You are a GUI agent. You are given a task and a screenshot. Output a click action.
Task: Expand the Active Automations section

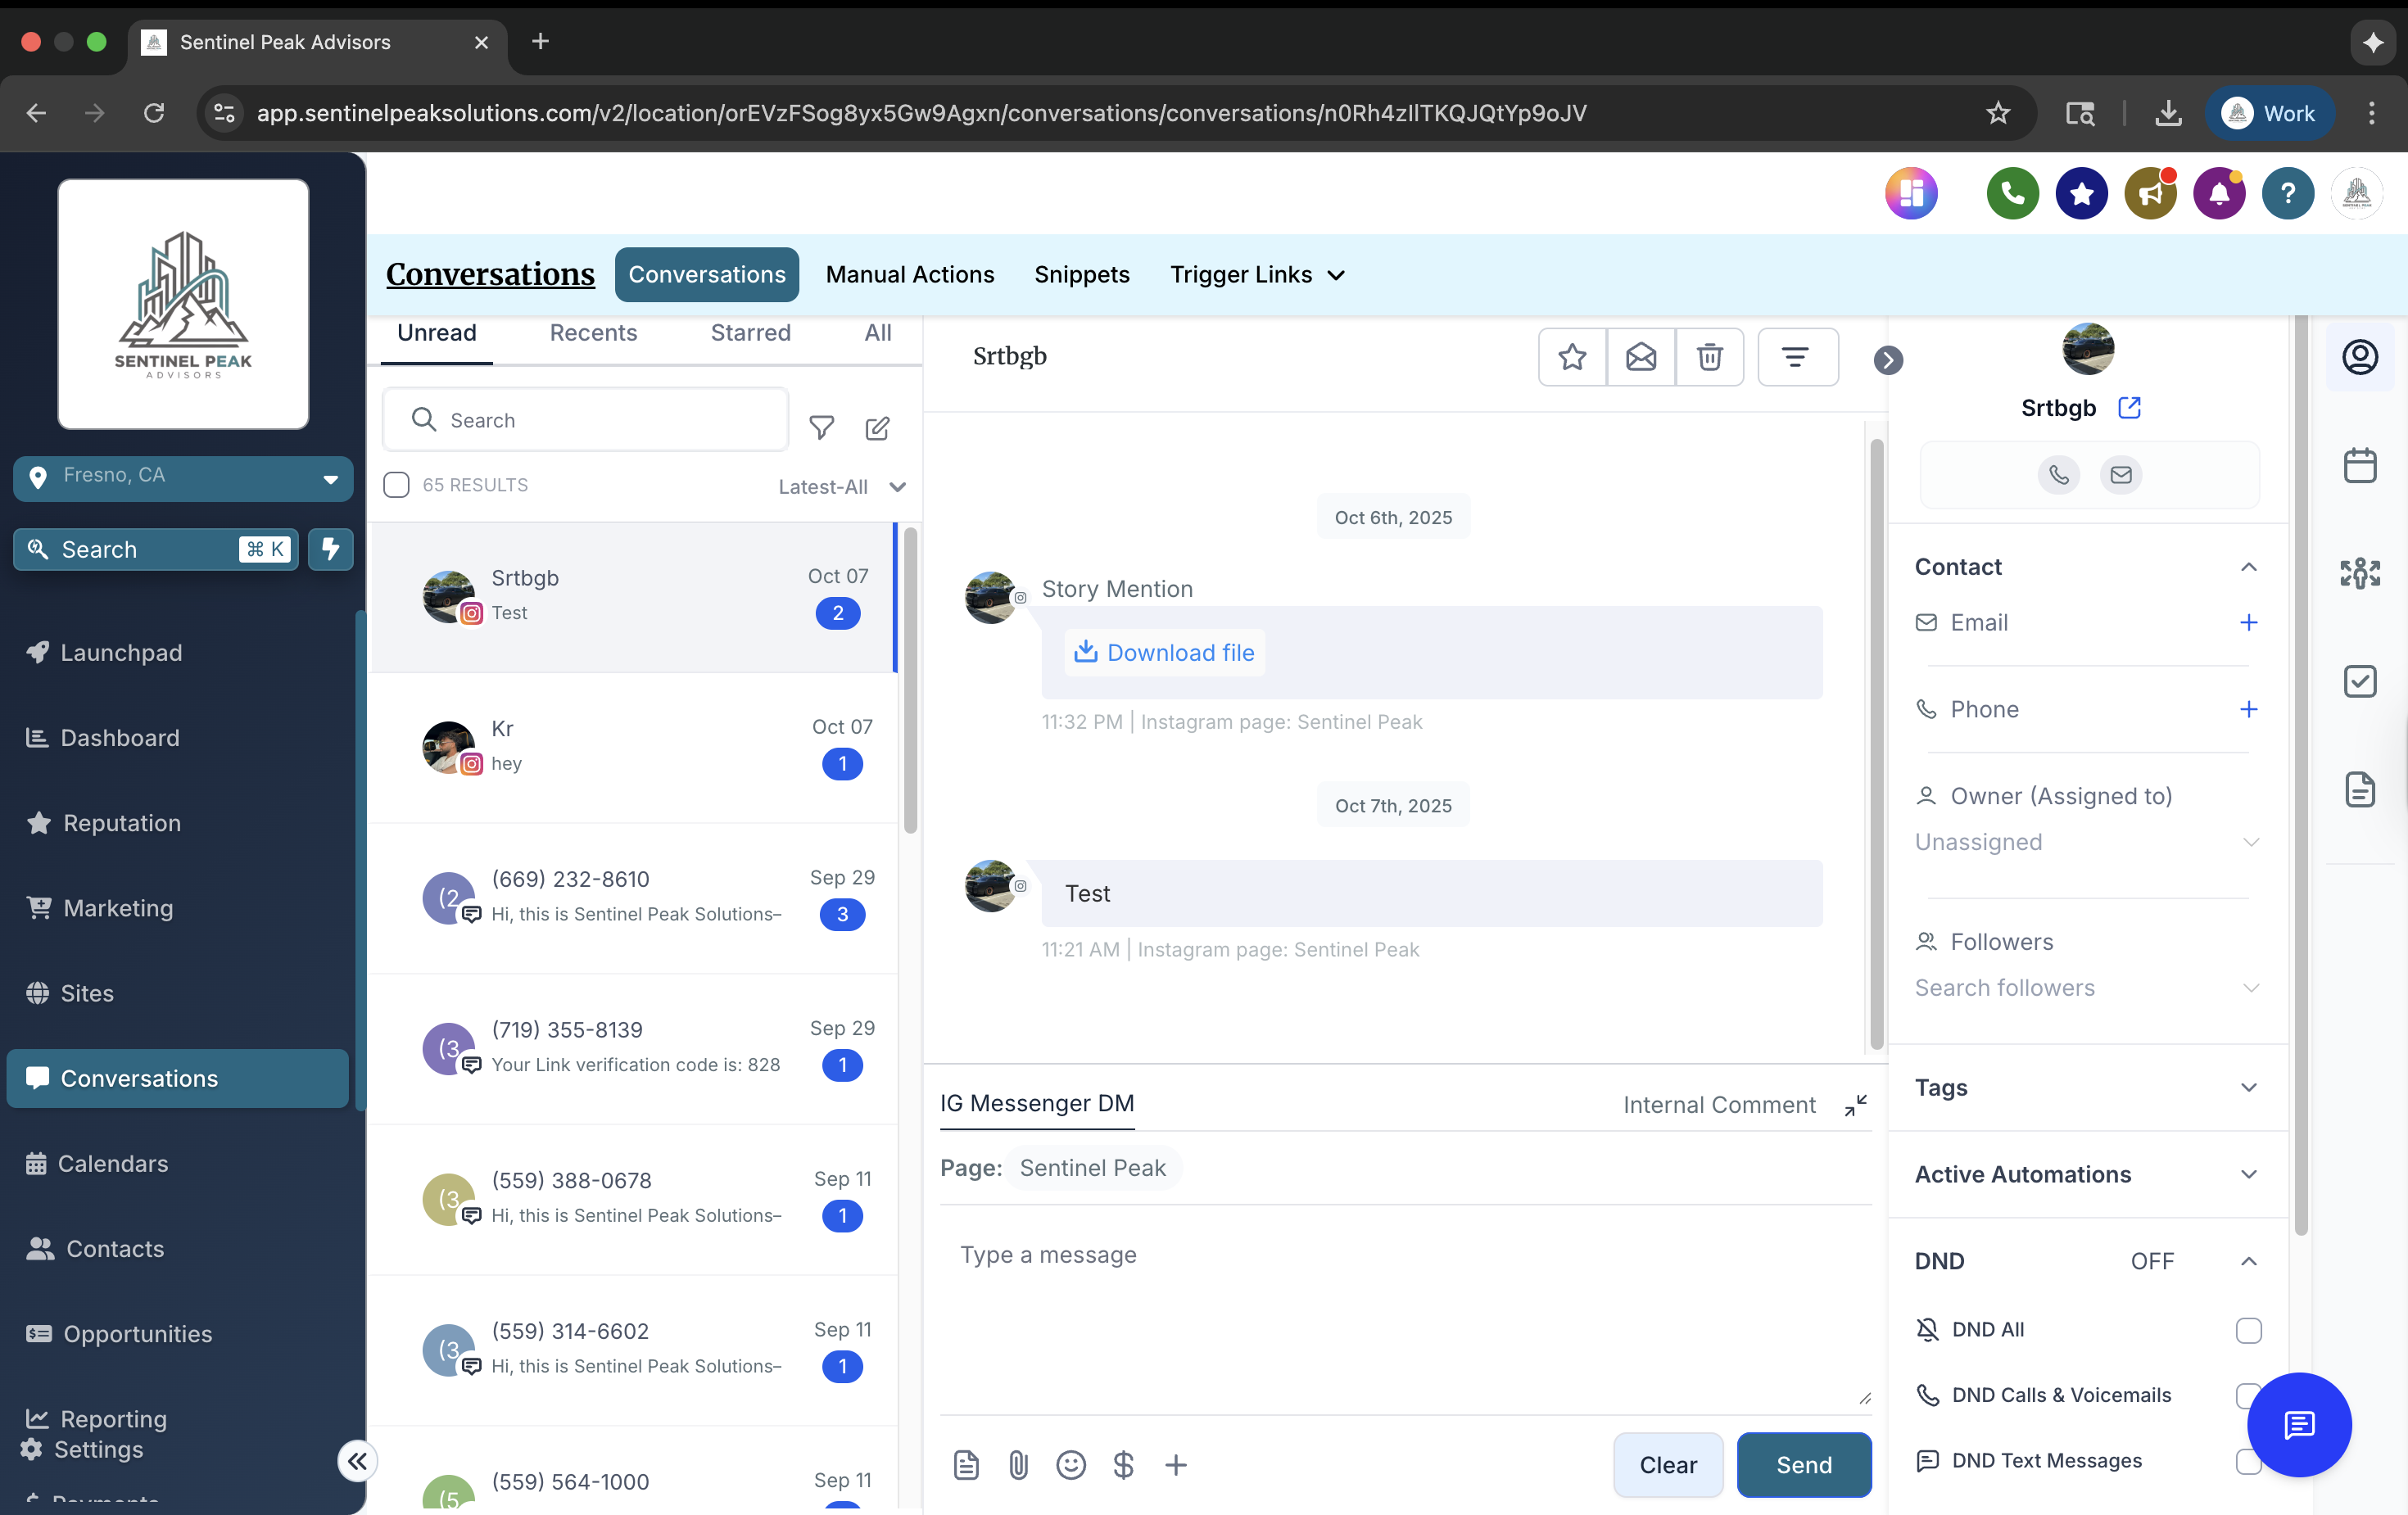pos(2250,1175)
